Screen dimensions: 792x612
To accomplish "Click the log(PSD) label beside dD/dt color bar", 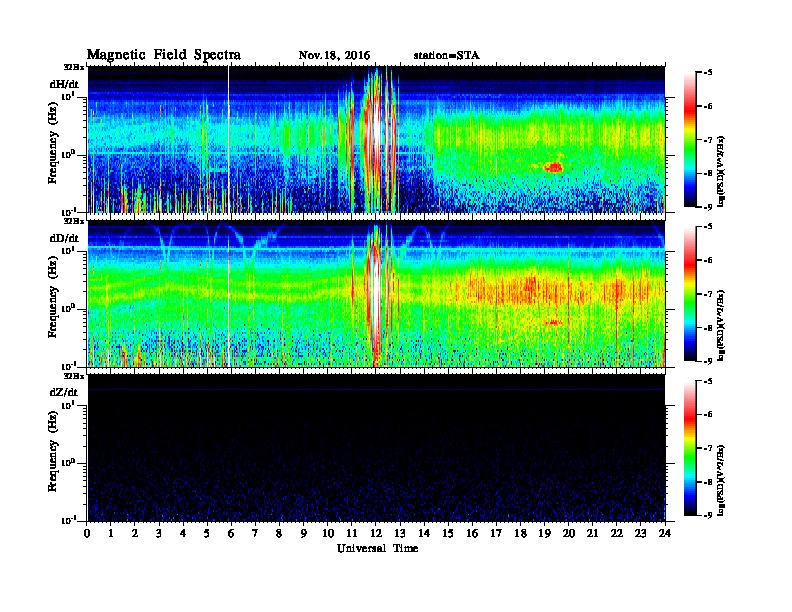I will coord(721,325).
